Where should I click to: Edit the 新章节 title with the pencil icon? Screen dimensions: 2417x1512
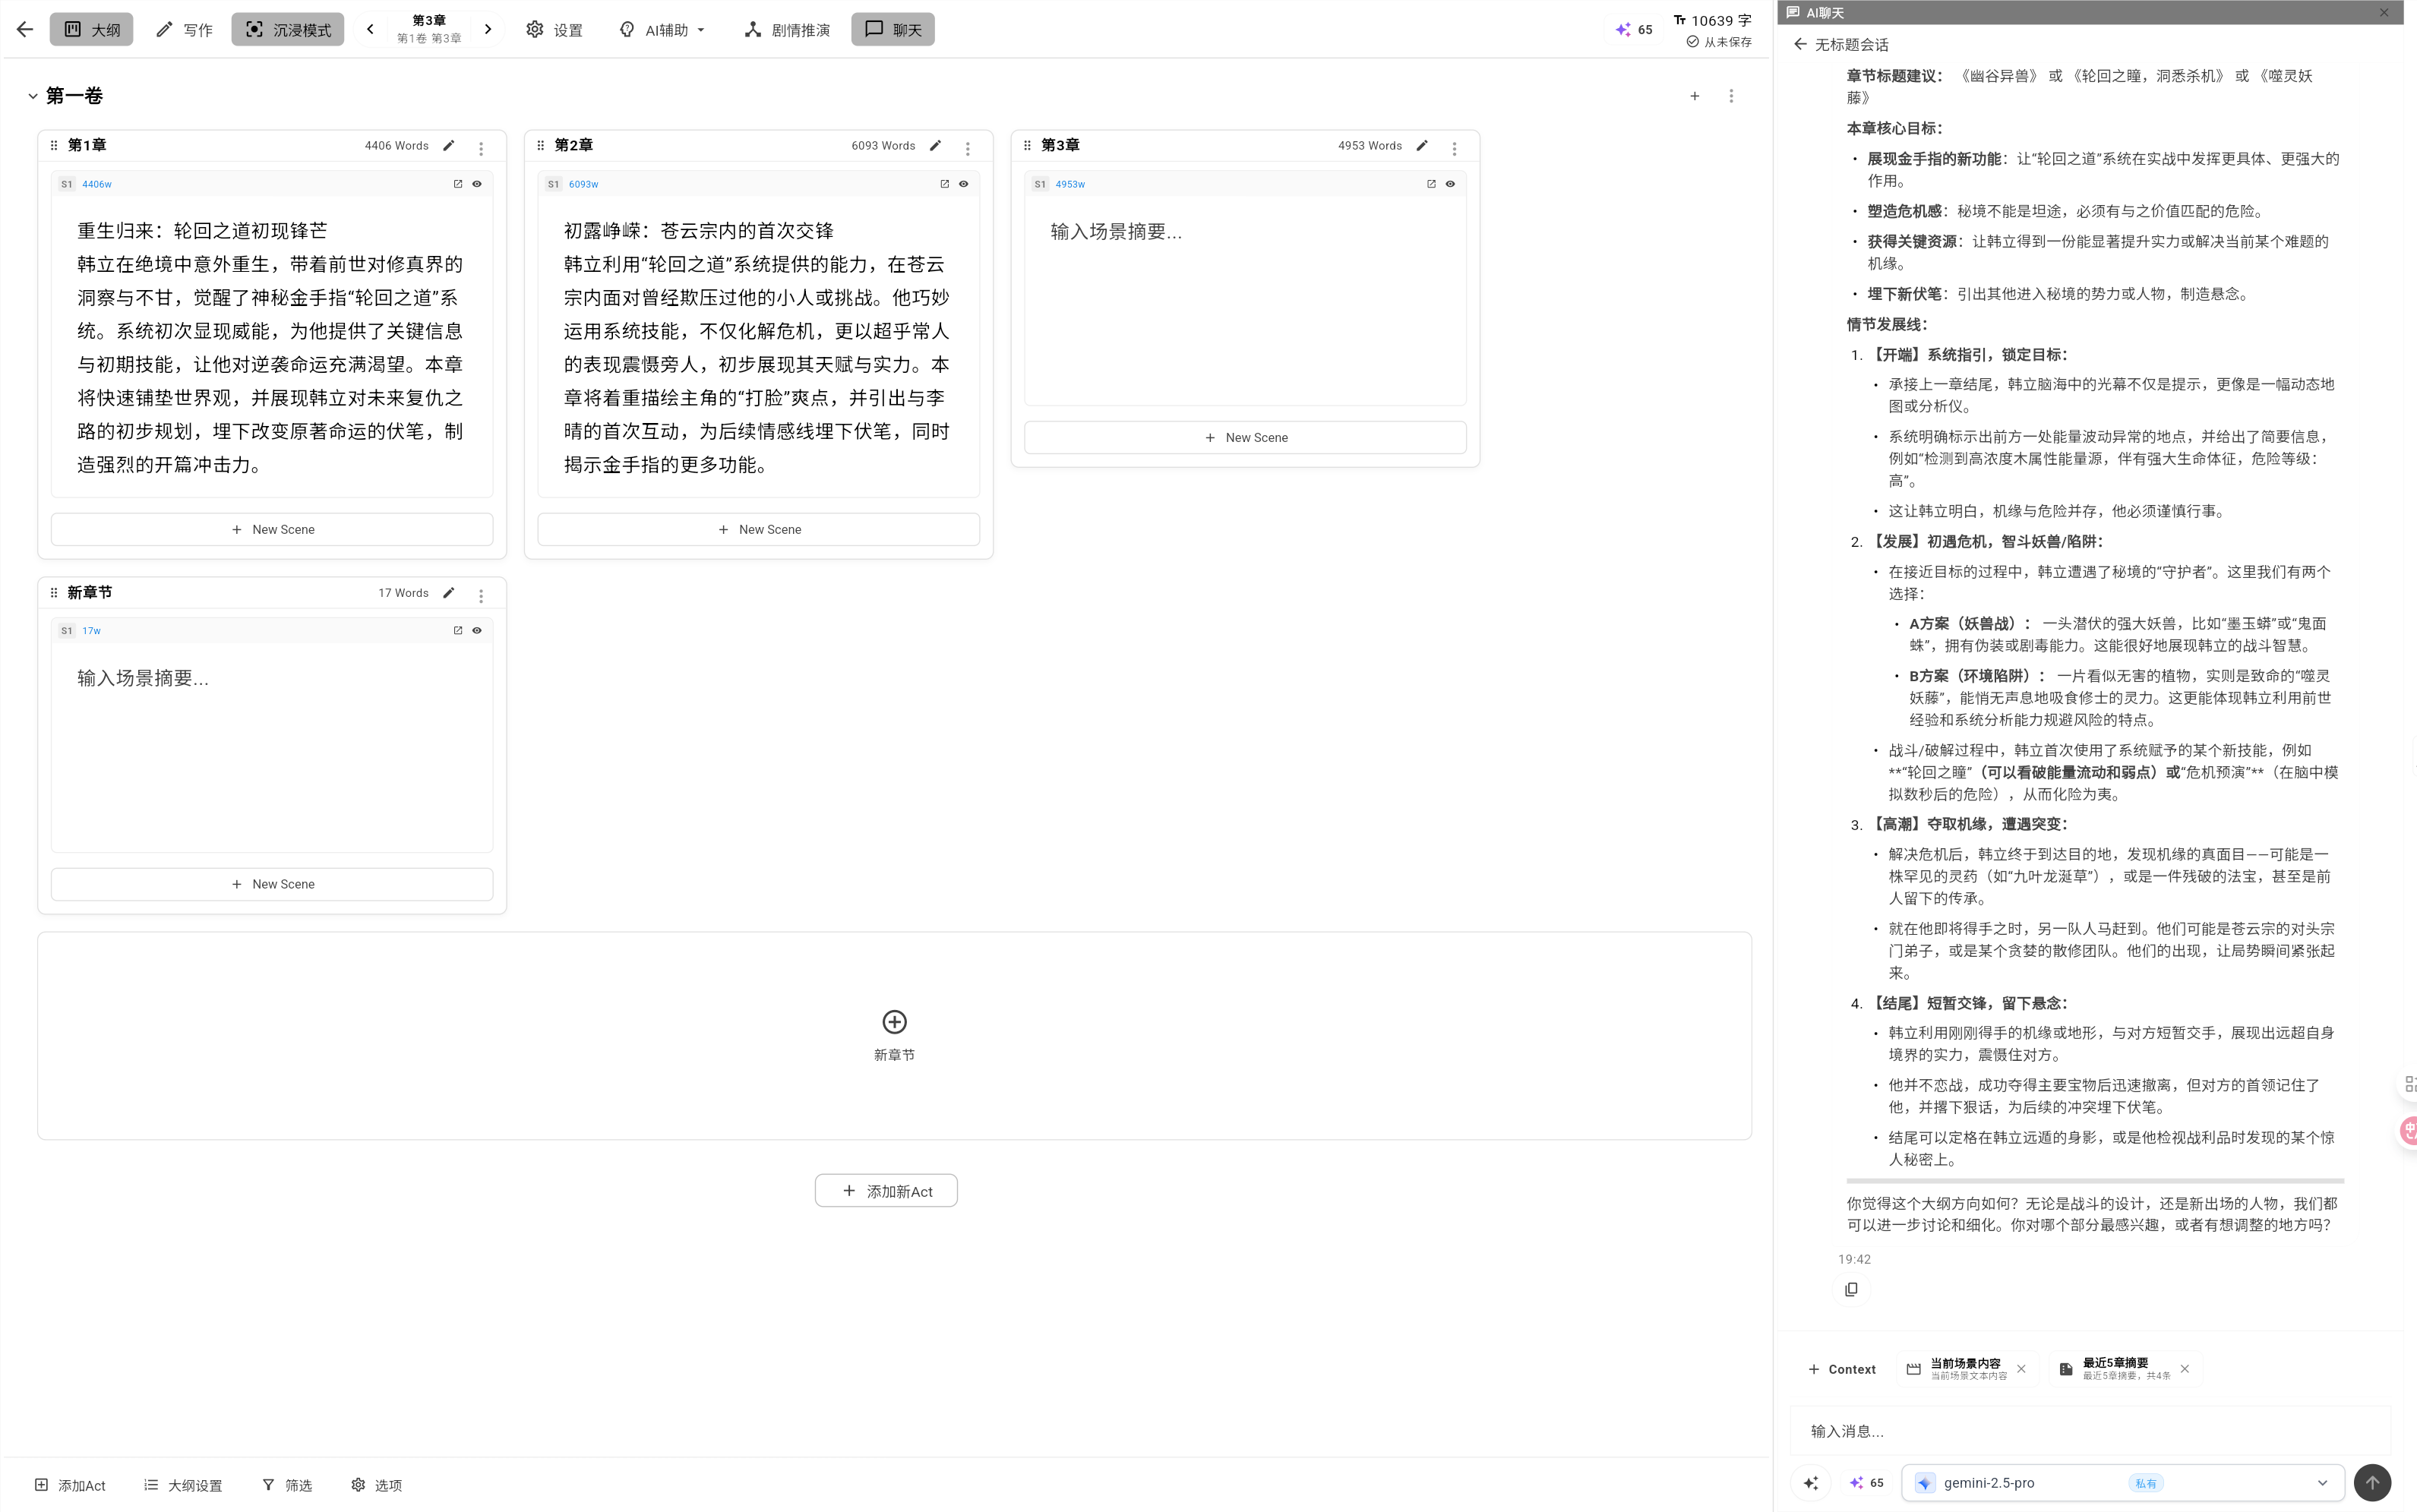pos(449,593)
